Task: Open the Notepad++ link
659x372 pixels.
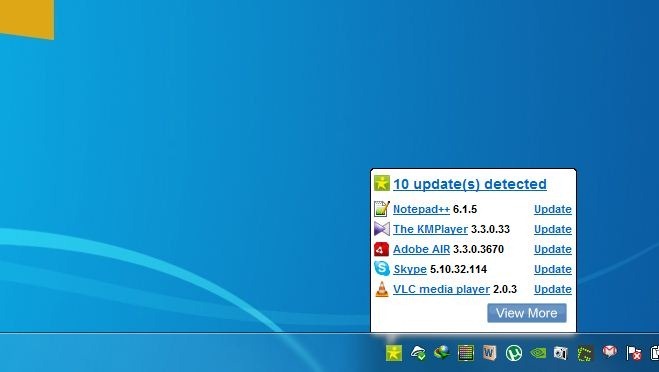Action: (x=422, y=209)
